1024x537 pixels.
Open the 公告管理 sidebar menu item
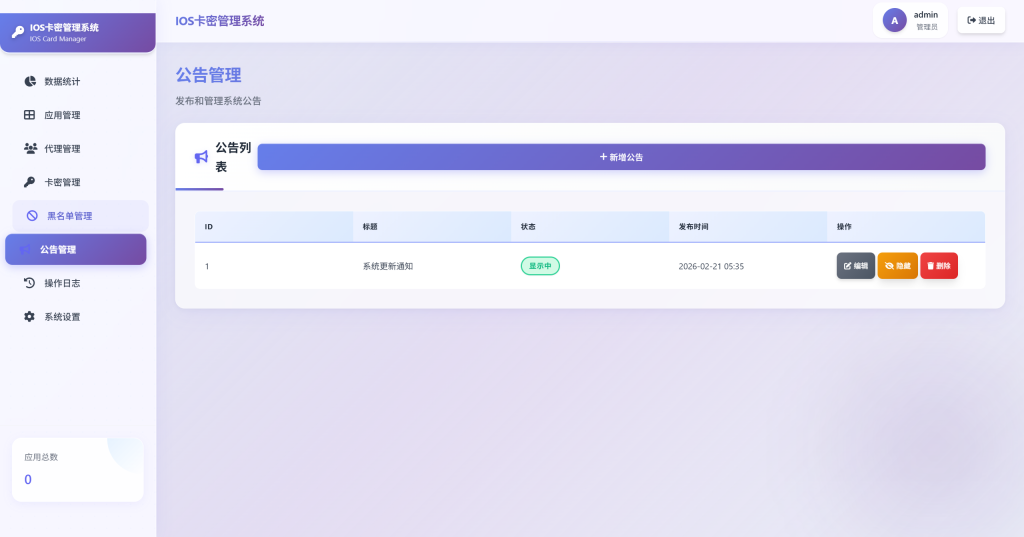(x=75, y=249)
